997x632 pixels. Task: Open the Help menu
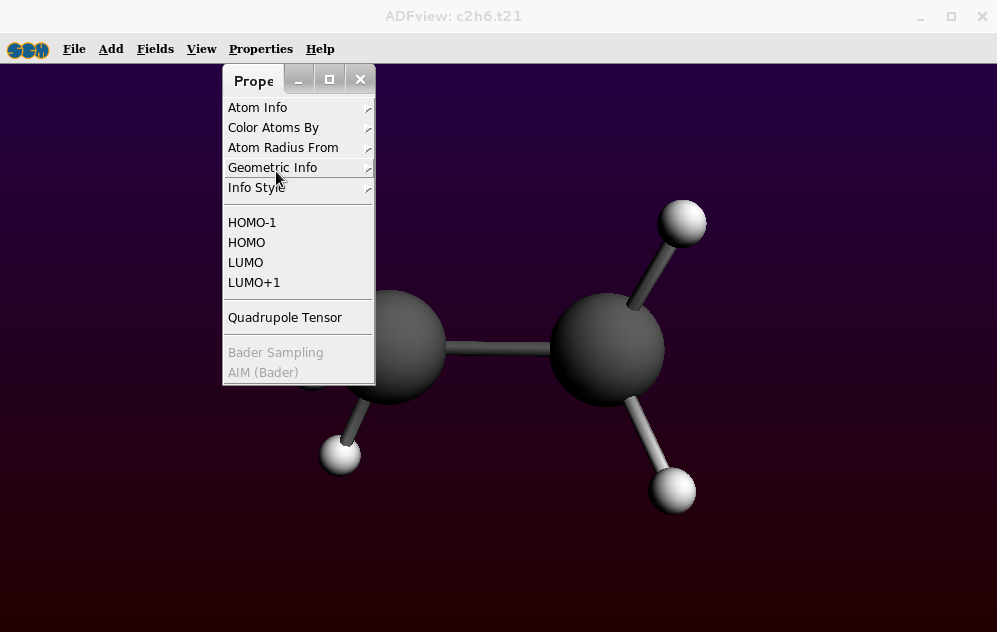(320, 49)
